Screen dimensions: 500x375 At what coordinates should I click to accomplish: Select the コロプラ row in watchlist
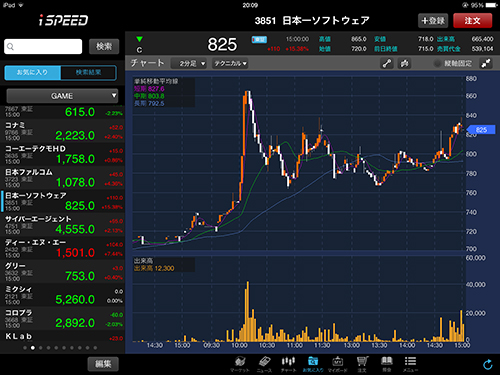click(x=62, y=319)
